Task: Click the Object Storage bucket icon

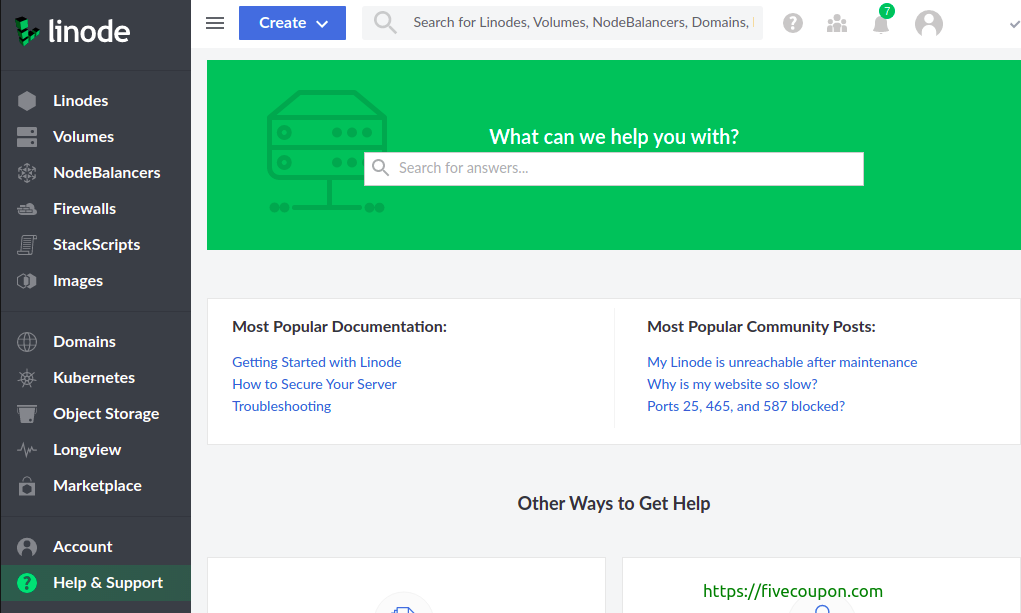Action: (27, 414)
